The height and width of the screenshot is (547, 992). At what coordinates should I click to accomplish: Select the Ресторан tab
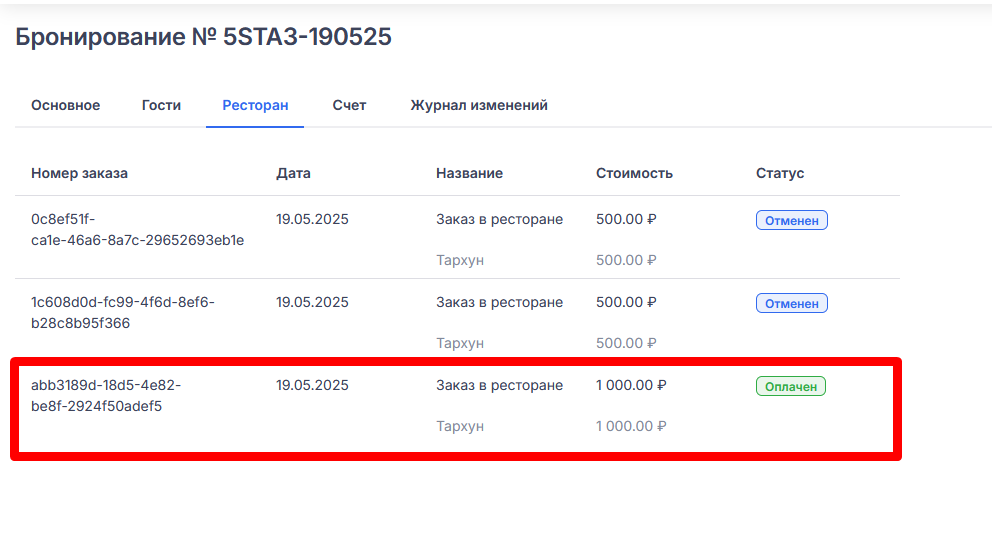click(x=255, y=105)
